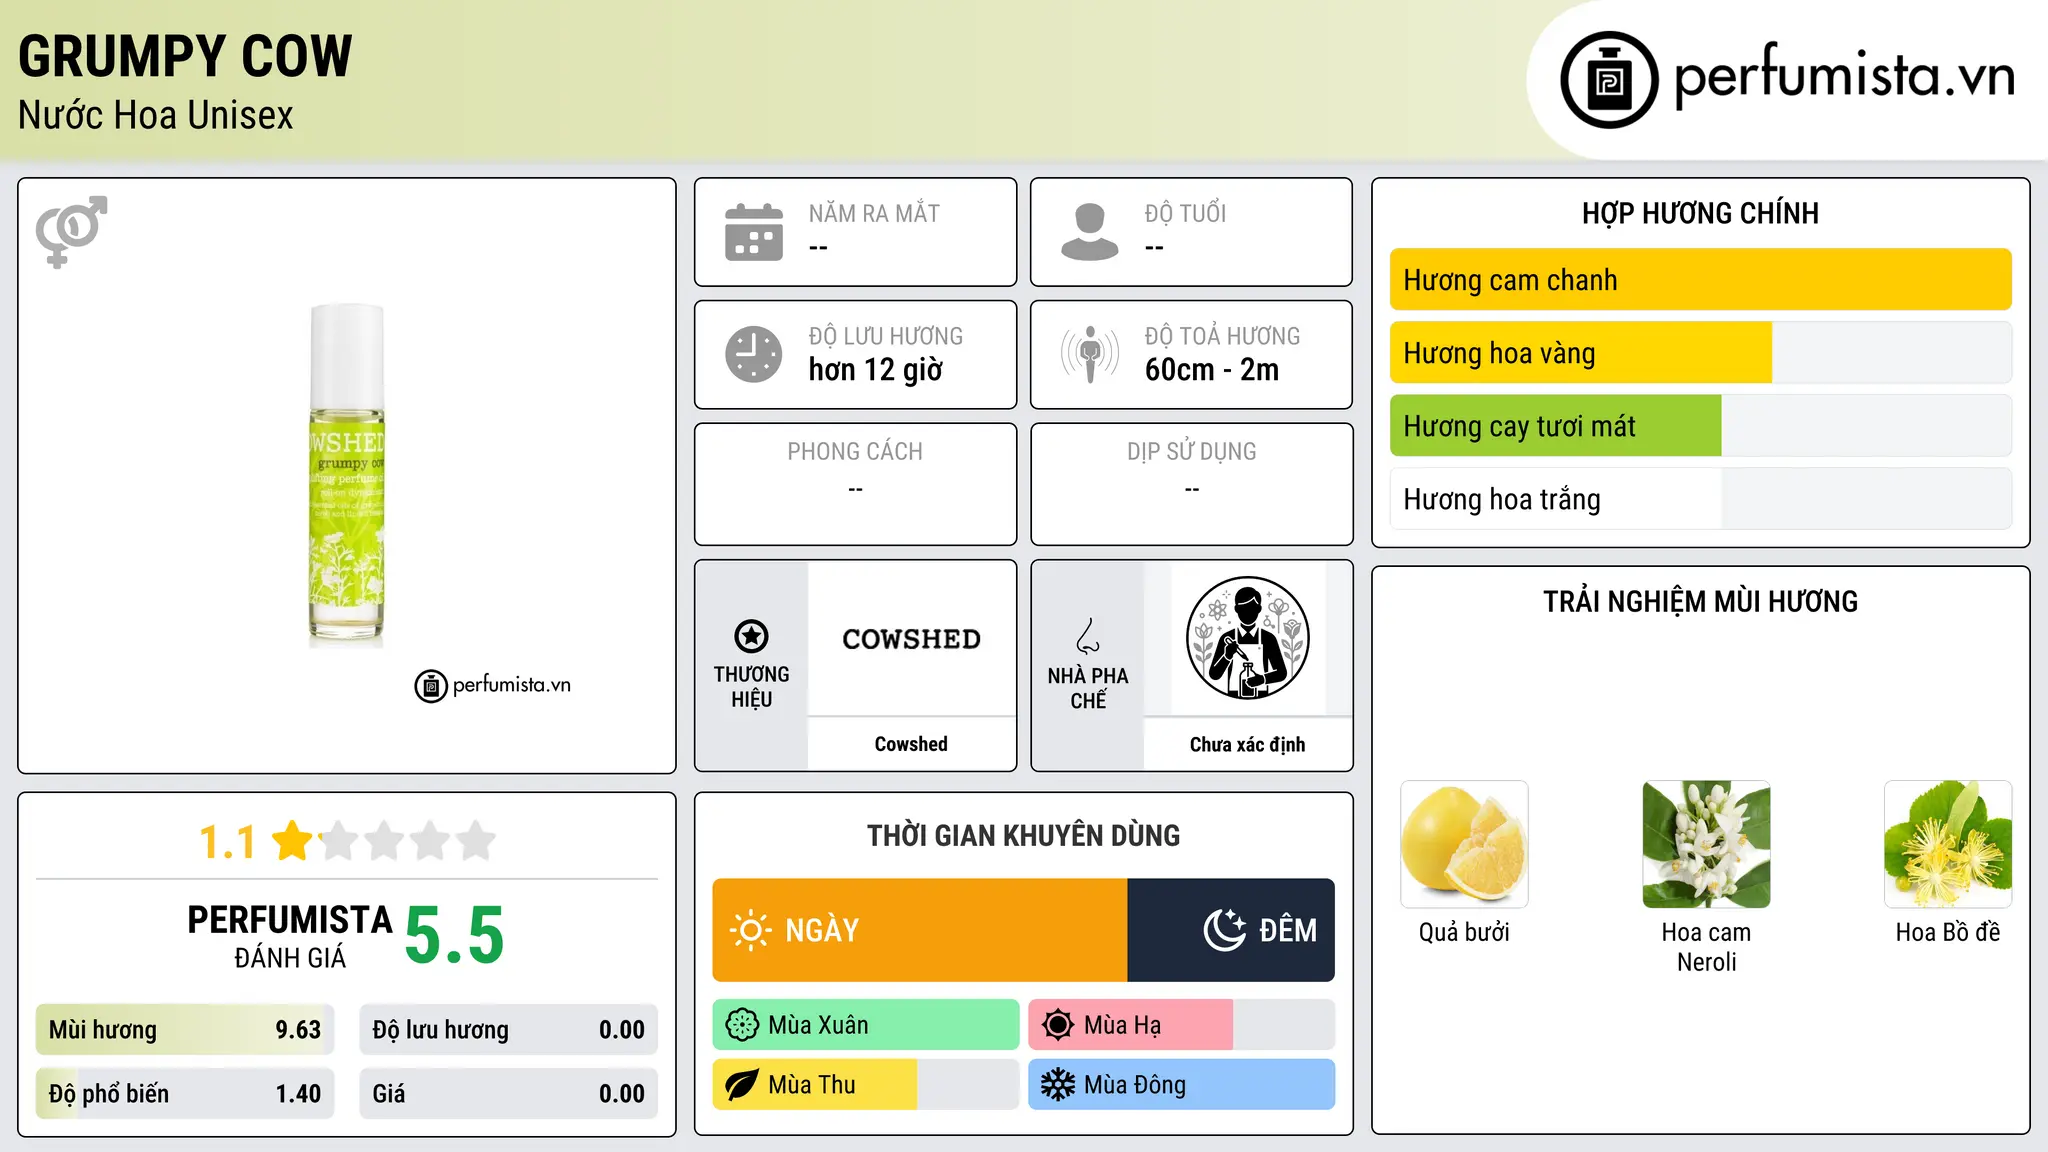Click the sillage icon beside Độ toả hương
This screenshot has height=1152, width=2048.
[x=1089, y=354]
